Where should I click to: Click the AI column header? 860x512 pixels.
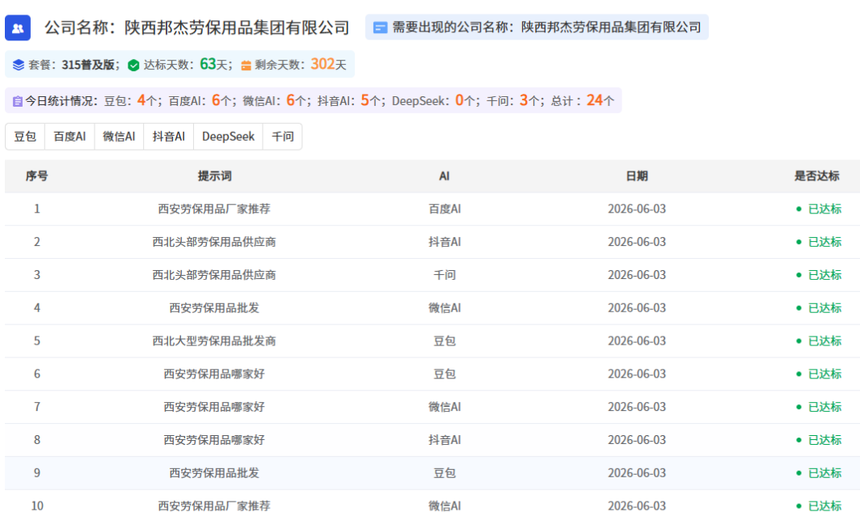444,176
